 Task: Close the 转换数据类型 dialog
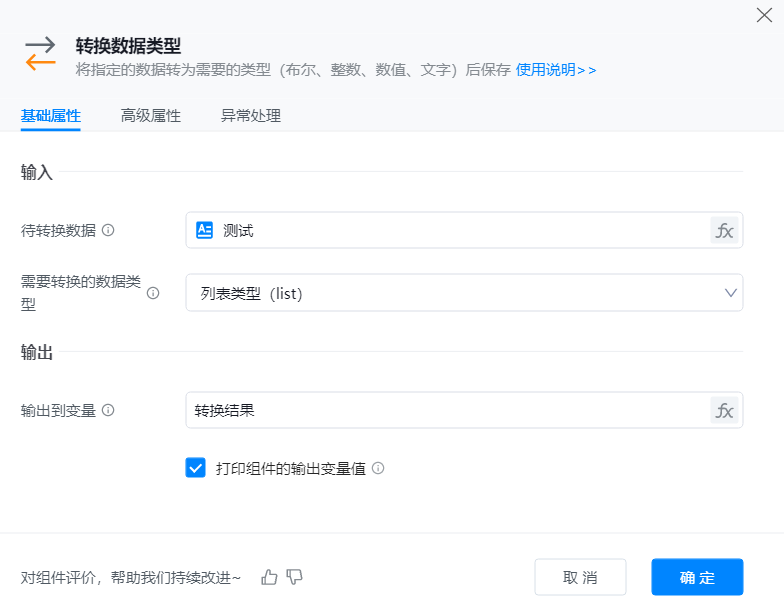pos(764,15)
